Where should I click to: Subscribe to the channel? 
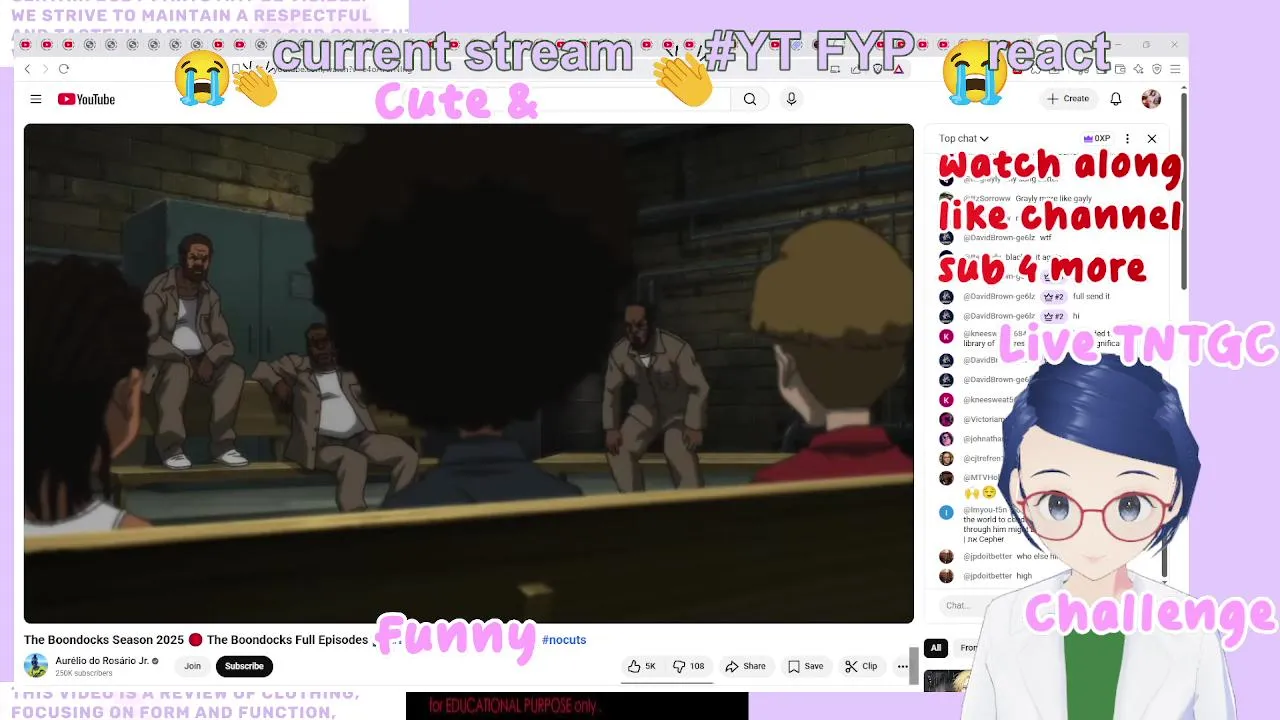tap(244, 666)
